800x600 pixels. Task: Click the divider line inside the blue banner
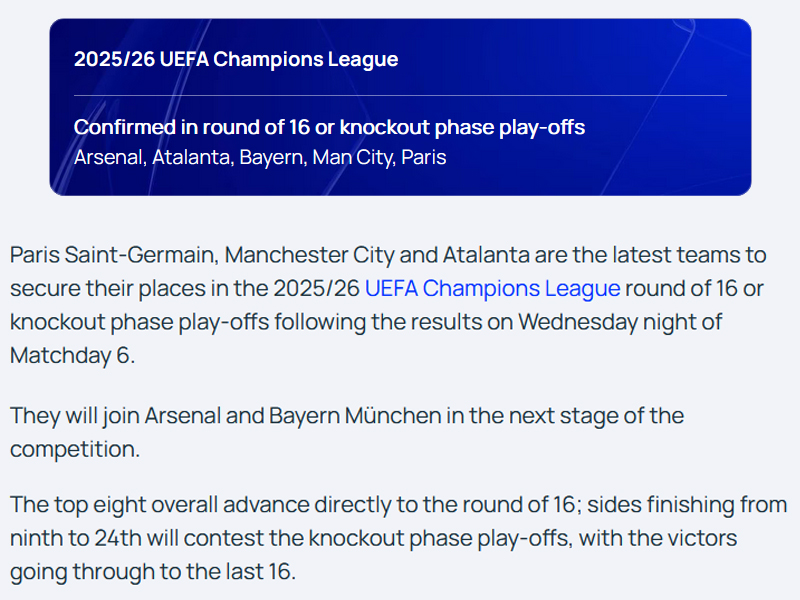click(x=400, y=95)
